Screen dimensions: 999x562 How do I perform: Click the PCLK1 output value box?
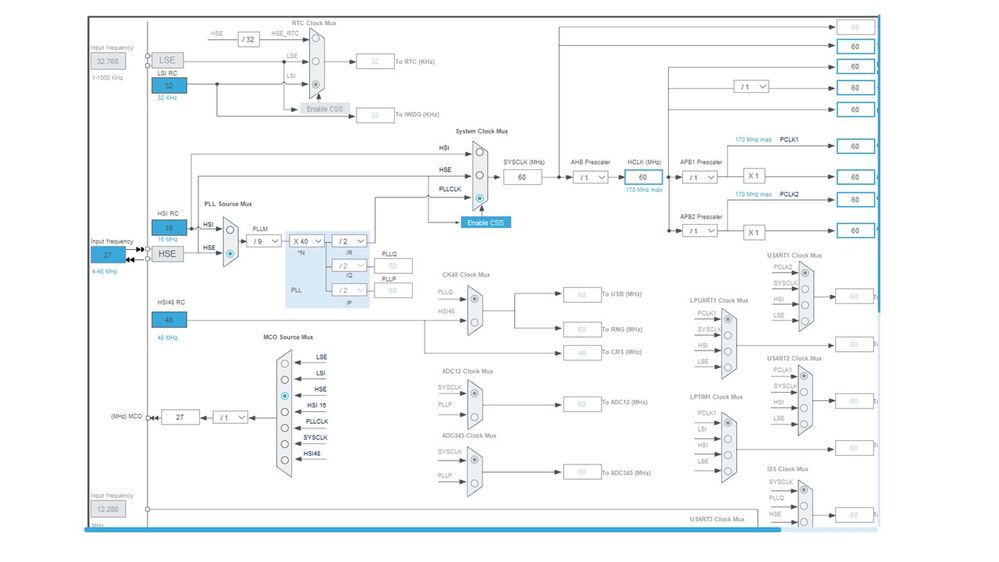855,146
